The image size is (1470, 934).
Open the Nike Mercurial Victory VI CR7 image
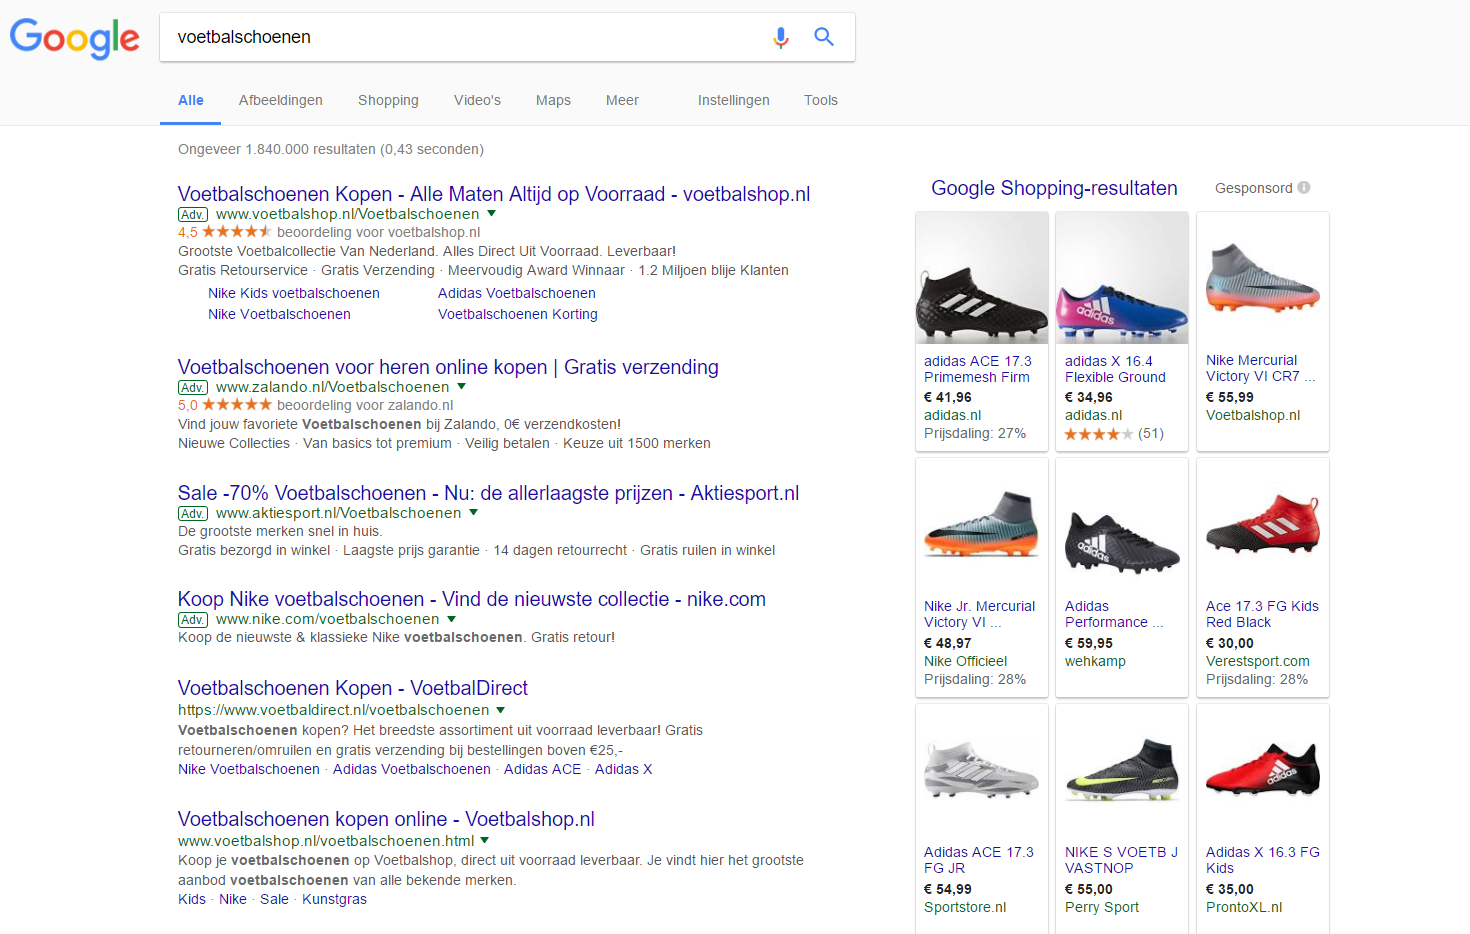coord(1262,280)
